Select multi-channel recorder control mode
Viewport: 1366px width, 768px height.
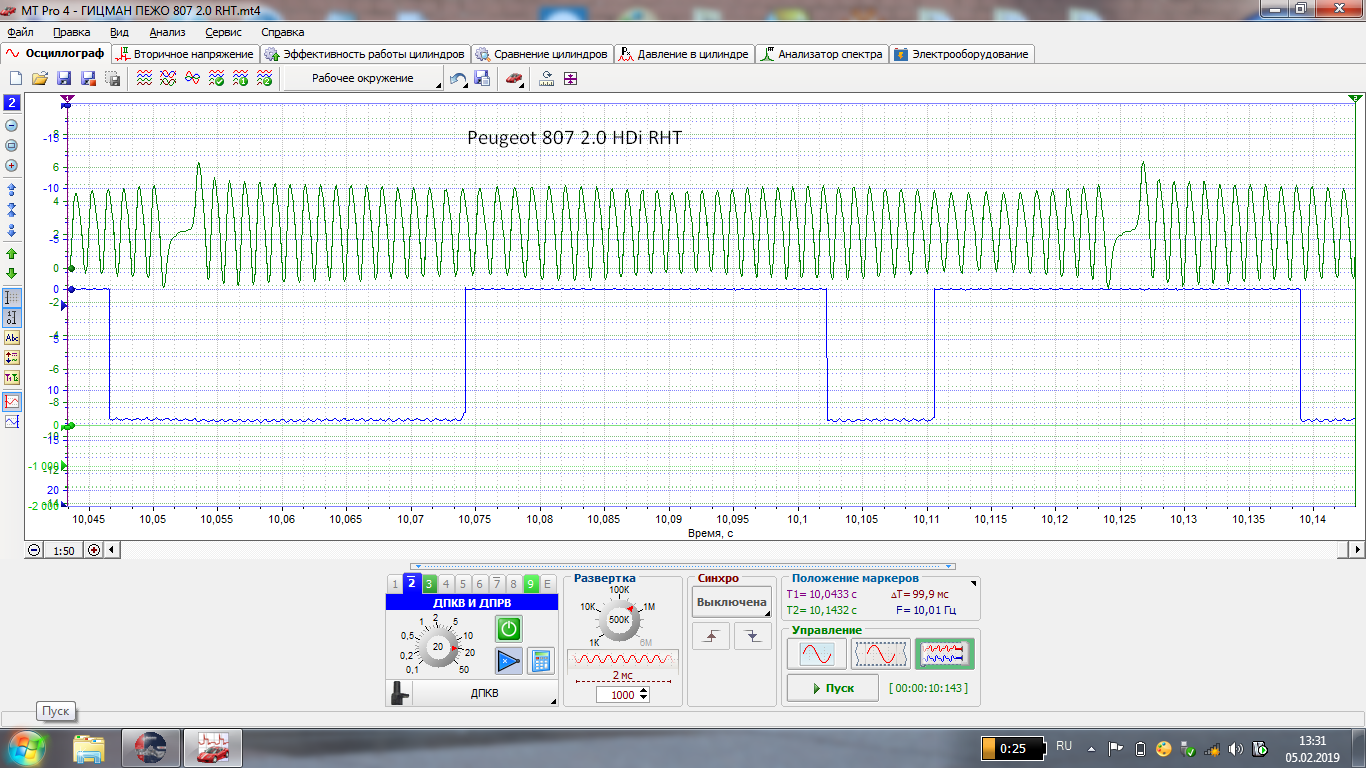point(945,654)
